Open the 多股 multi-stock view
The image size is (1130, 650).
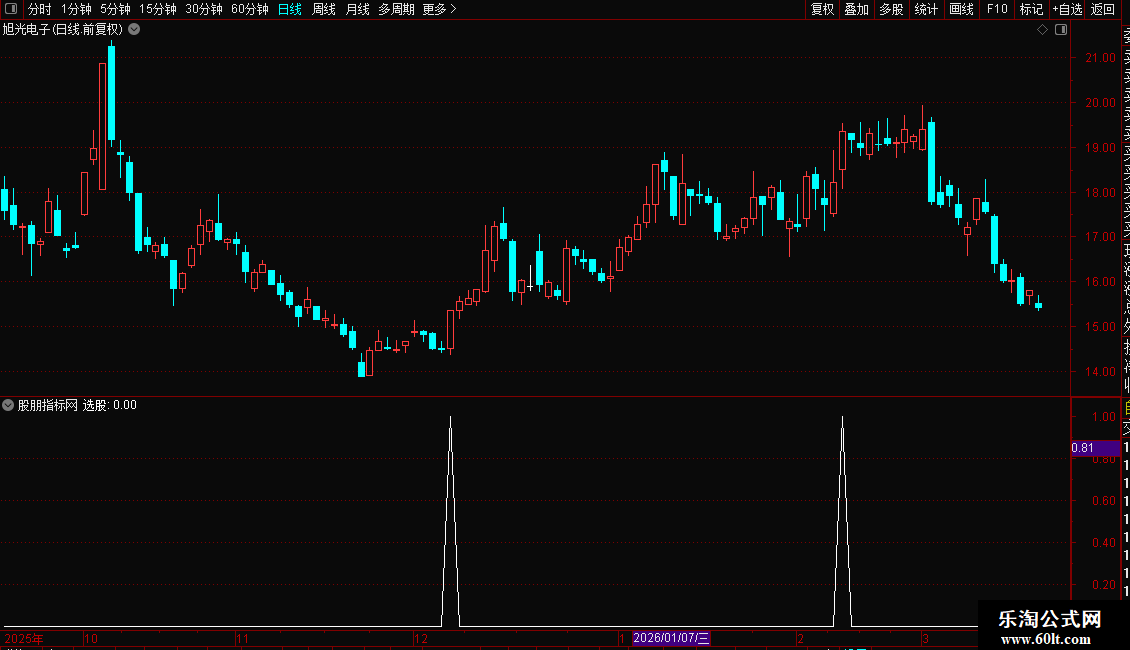coord(891,9)
